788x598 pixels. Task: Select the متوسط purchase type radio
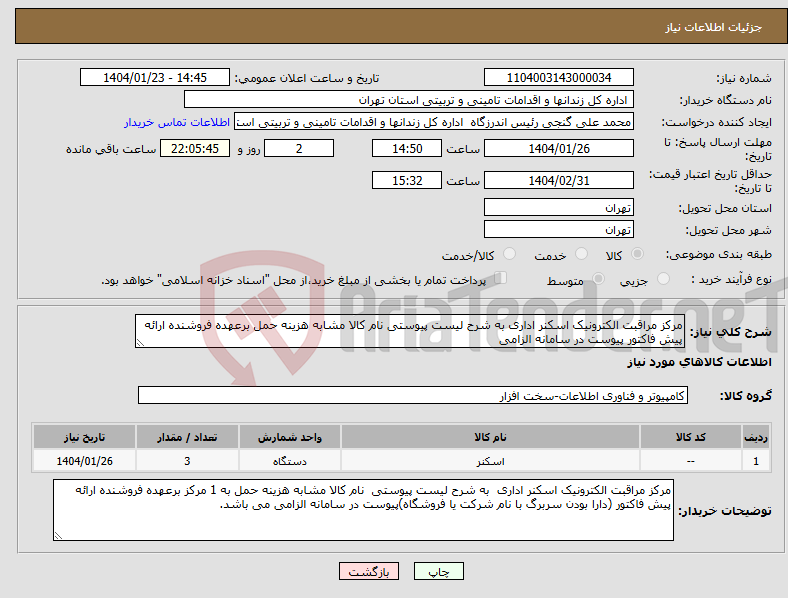[598, 278]
